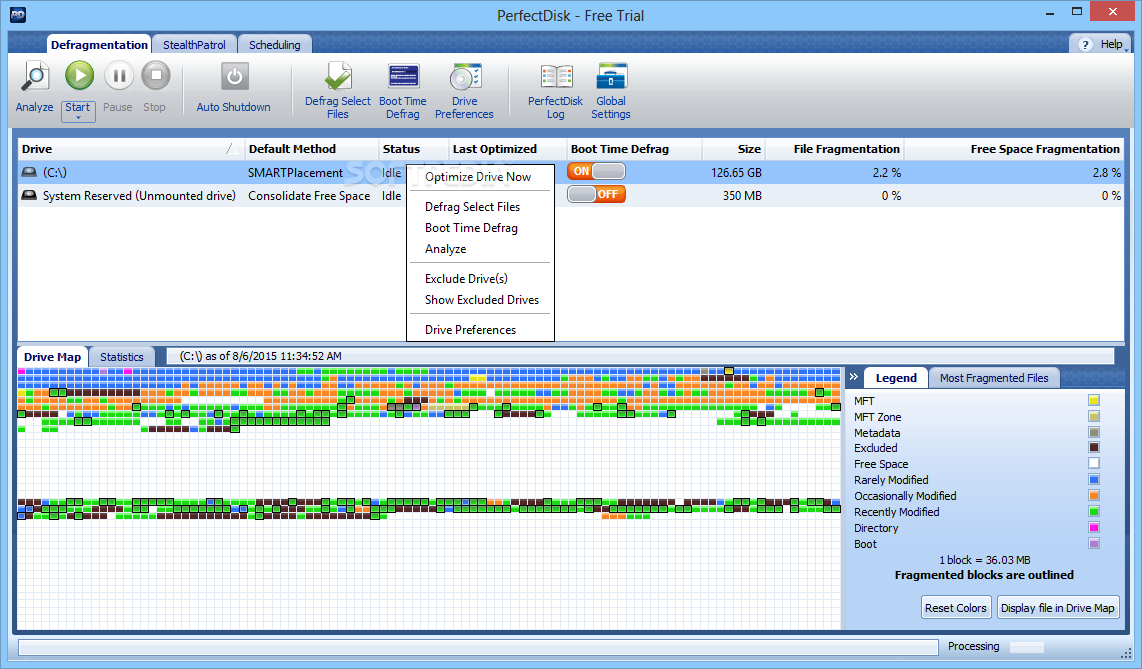The image size is (1142, 669).
Task: Click the Rarely Modified color swatch
Action: [1094, 480]
